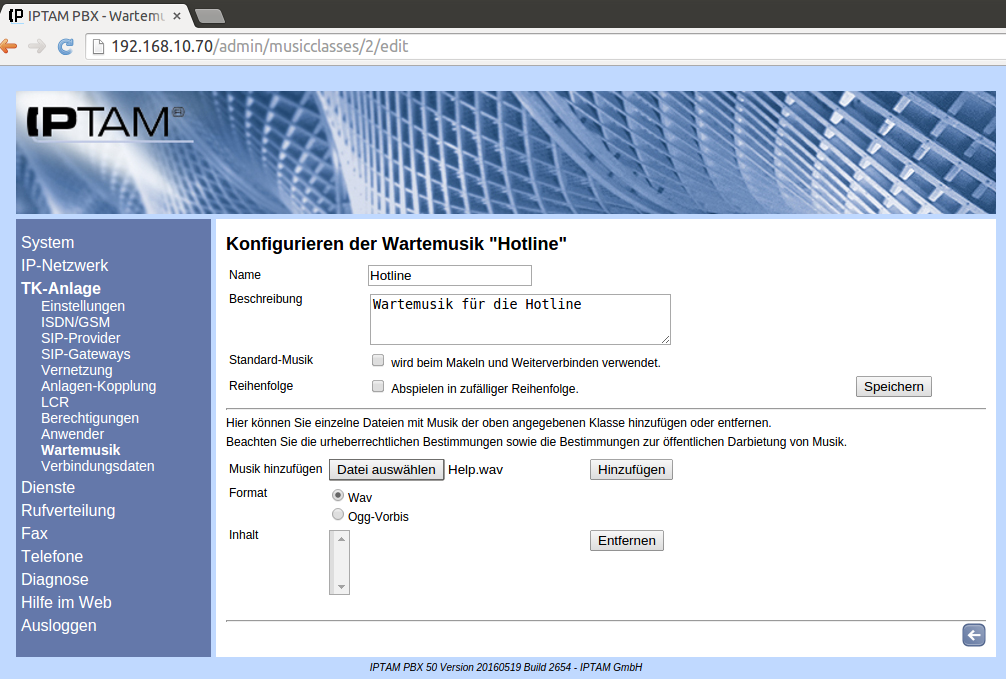Open a new browser tab
Image resolution: width=1006 pixels, height=679 pixels.
point(209,15)
